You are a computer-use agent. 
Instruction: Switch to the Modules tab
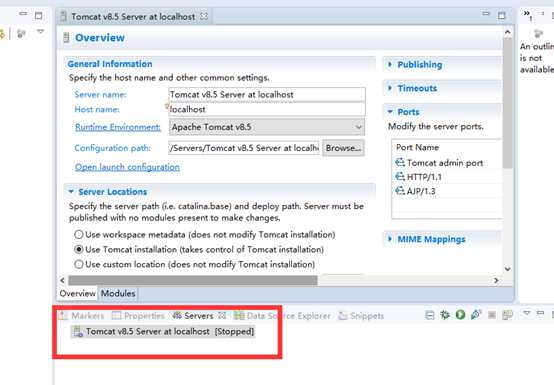click(118, 293)
